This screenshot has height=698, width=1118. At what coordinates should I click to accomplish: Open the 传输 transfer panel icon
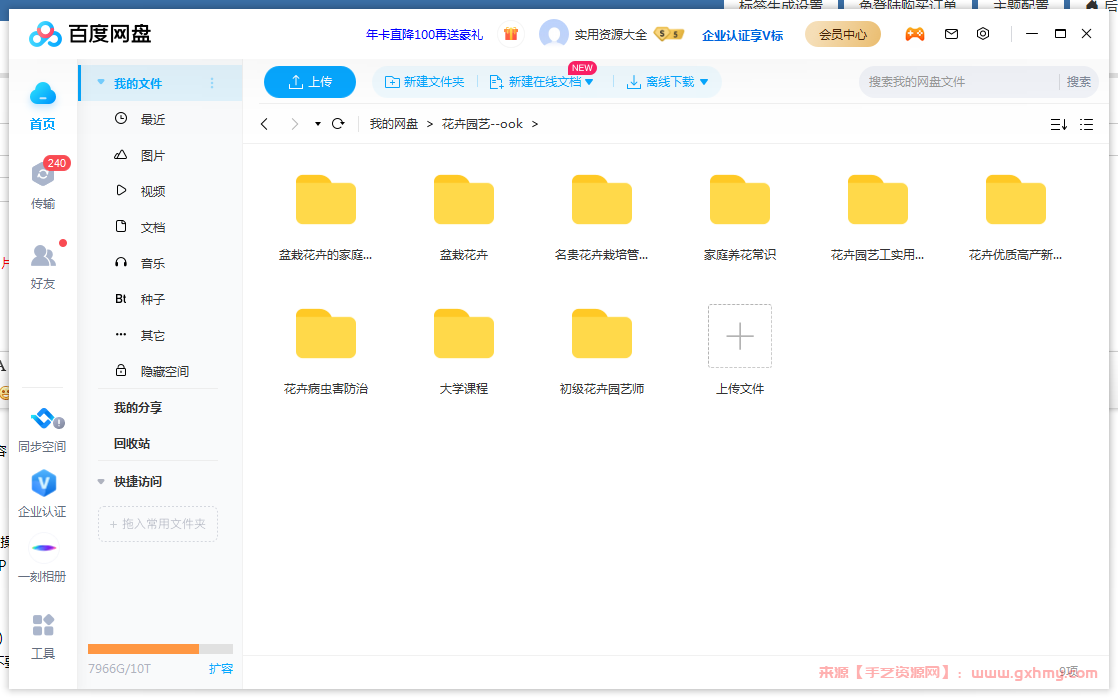(43, 175)
